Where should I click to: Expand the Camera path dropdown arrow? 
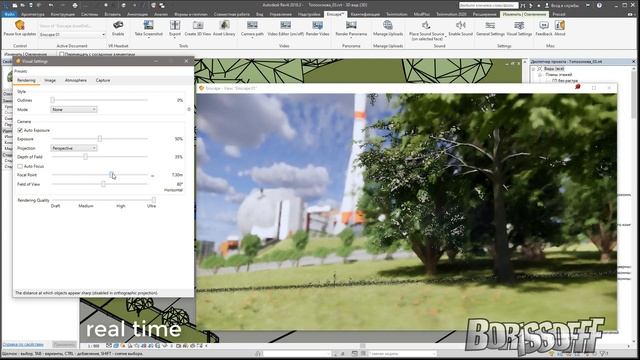[x=252, y=38]
